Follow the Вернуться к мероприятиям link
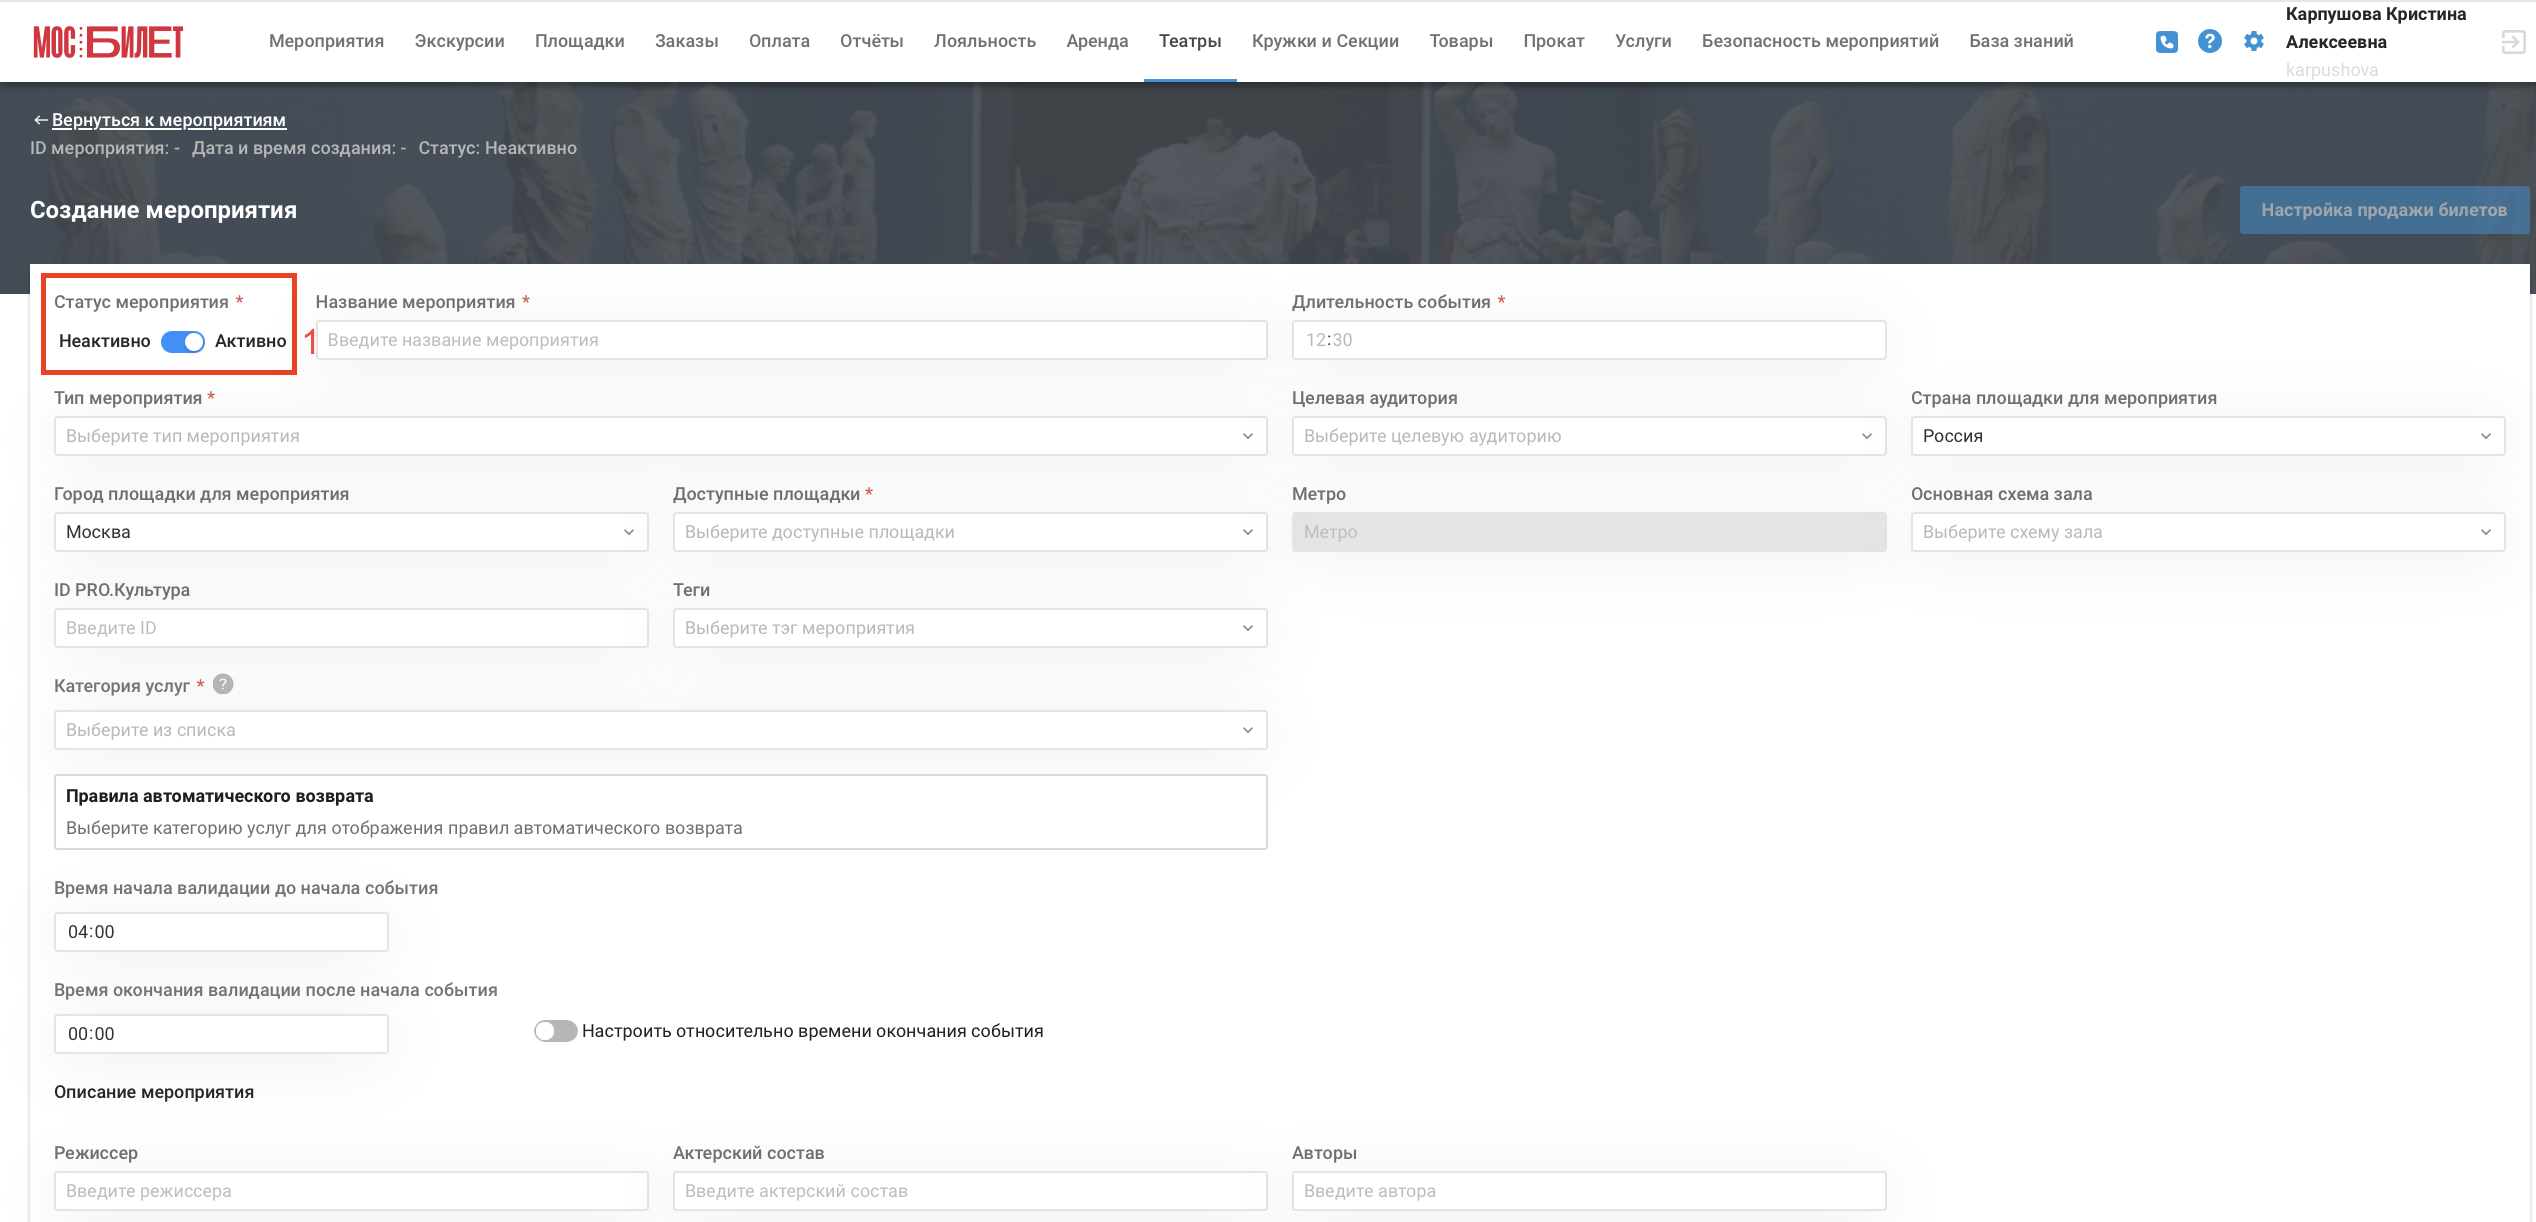This screenshot has height=1222, width=2536. click(169, 120)
